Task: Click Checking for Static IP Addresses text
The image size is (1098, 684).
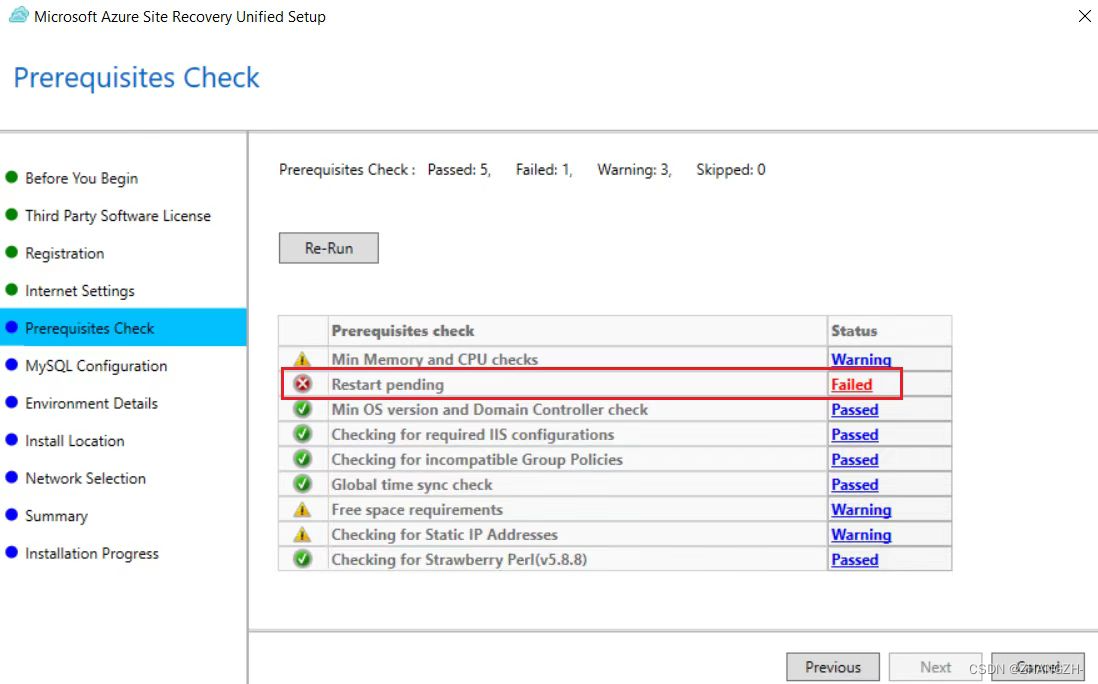Action: 444,535
